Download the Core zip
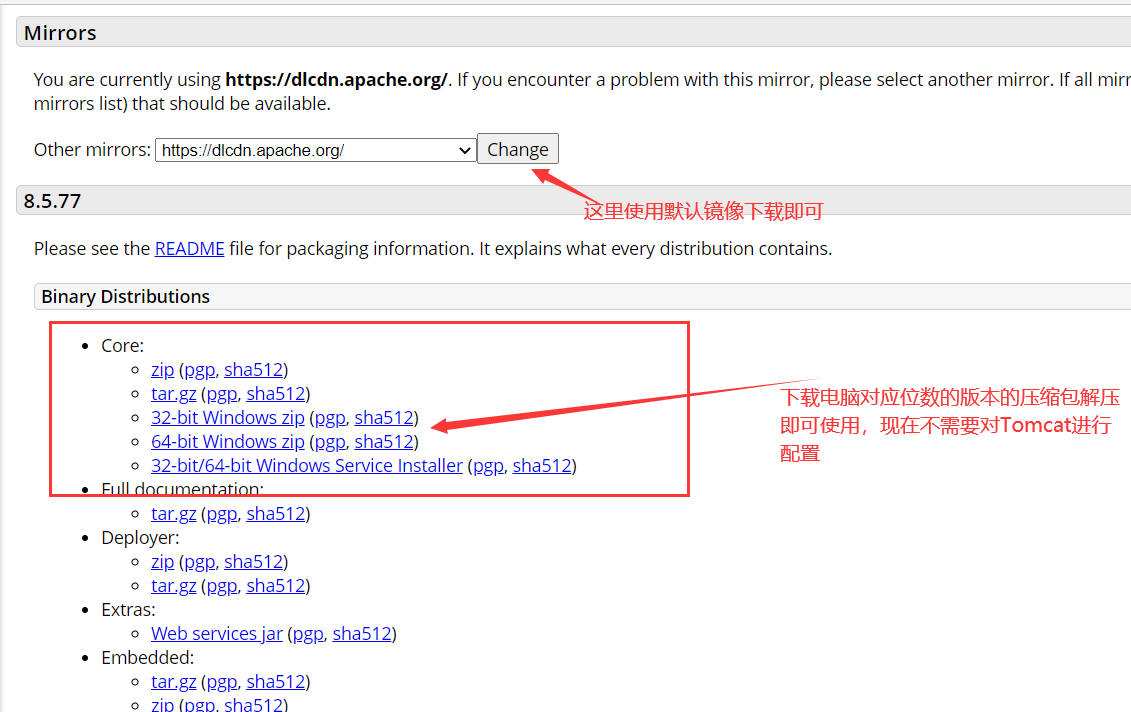 click(162, 370)
